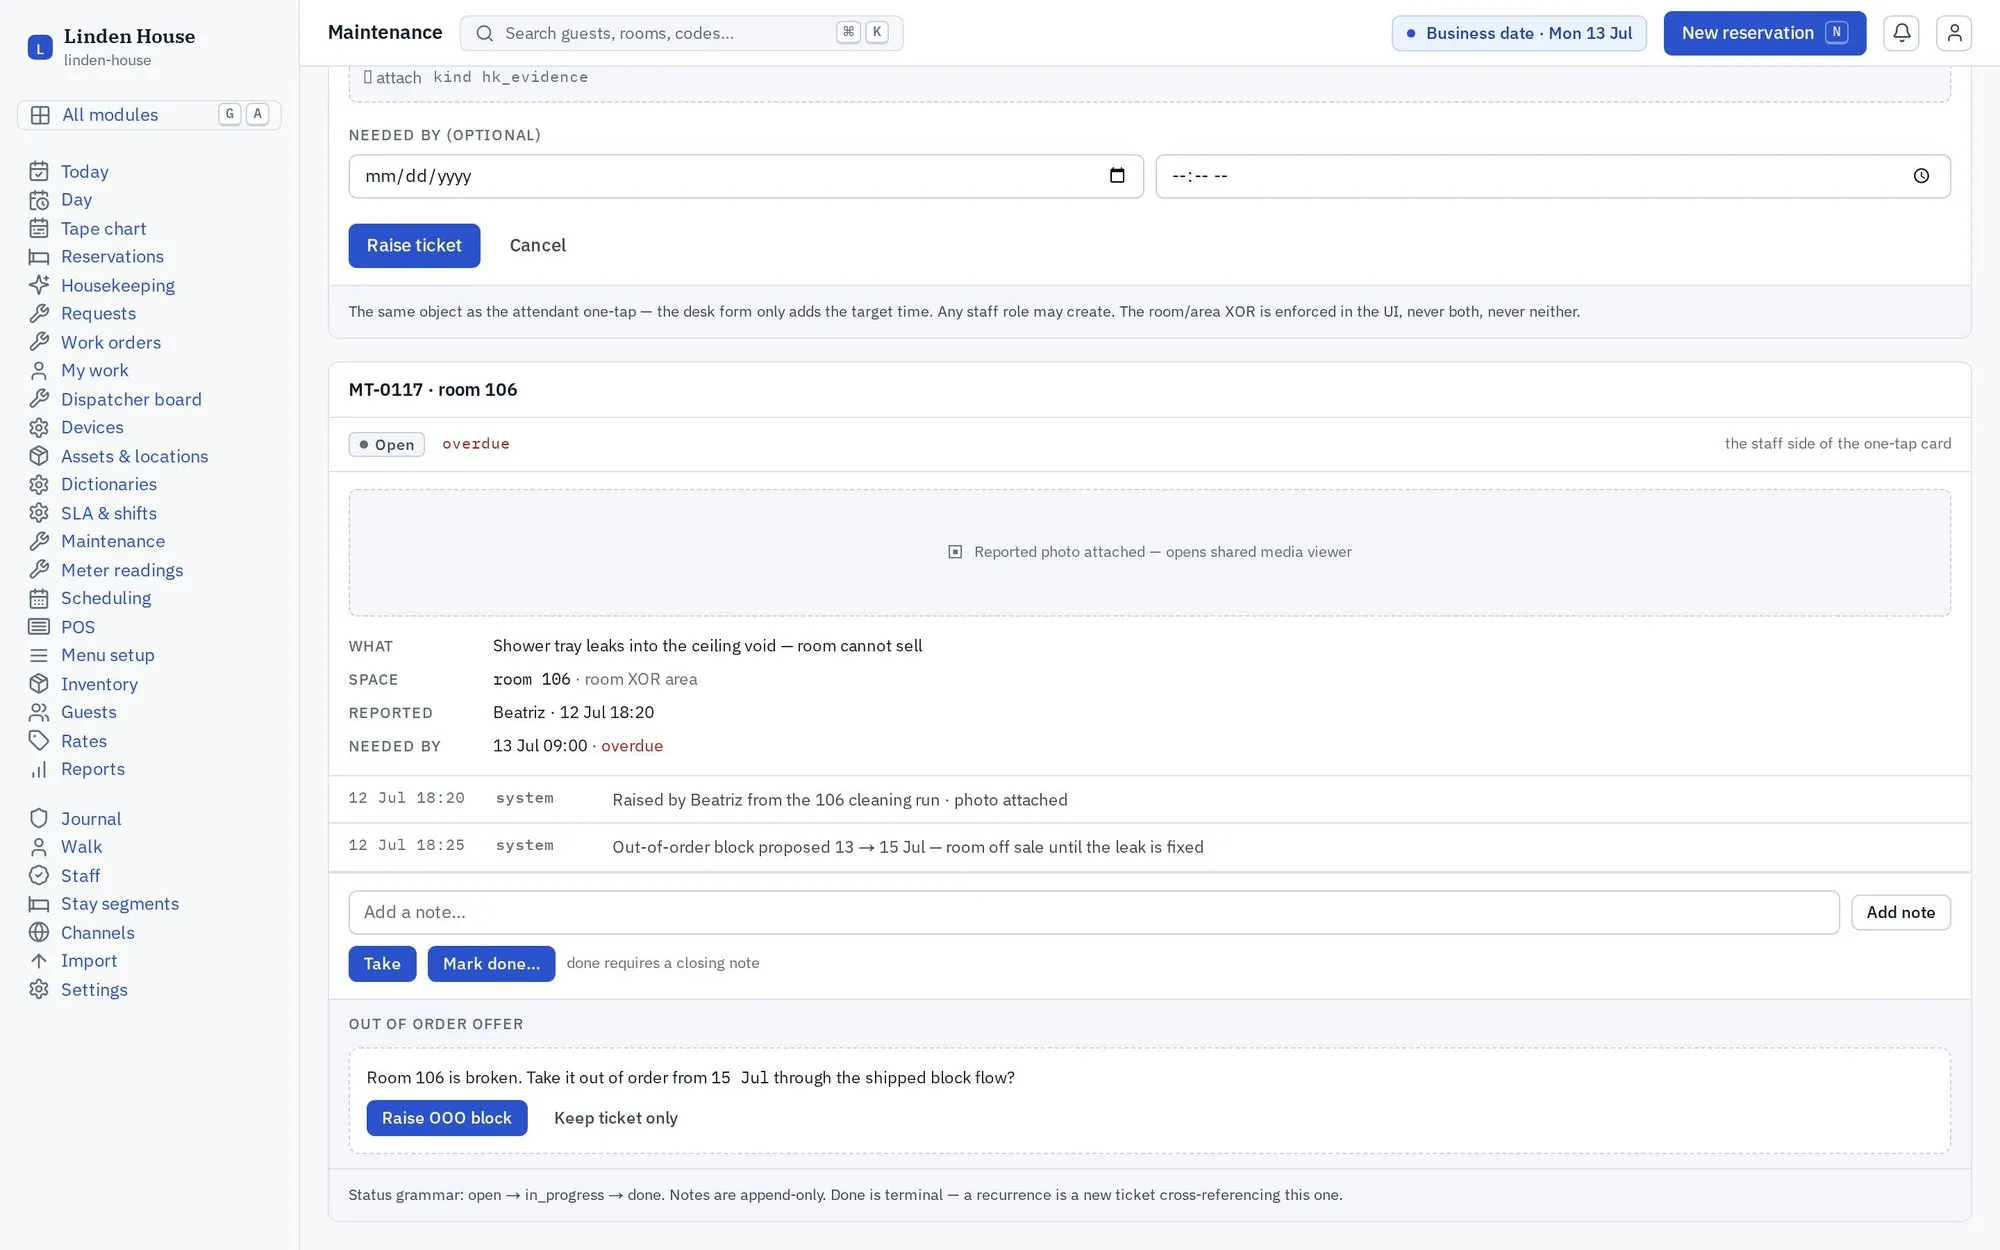Click the Raise ticket button
Image resolution: width=2000 pixels, height=1250 pixels.
pos(414,245)
